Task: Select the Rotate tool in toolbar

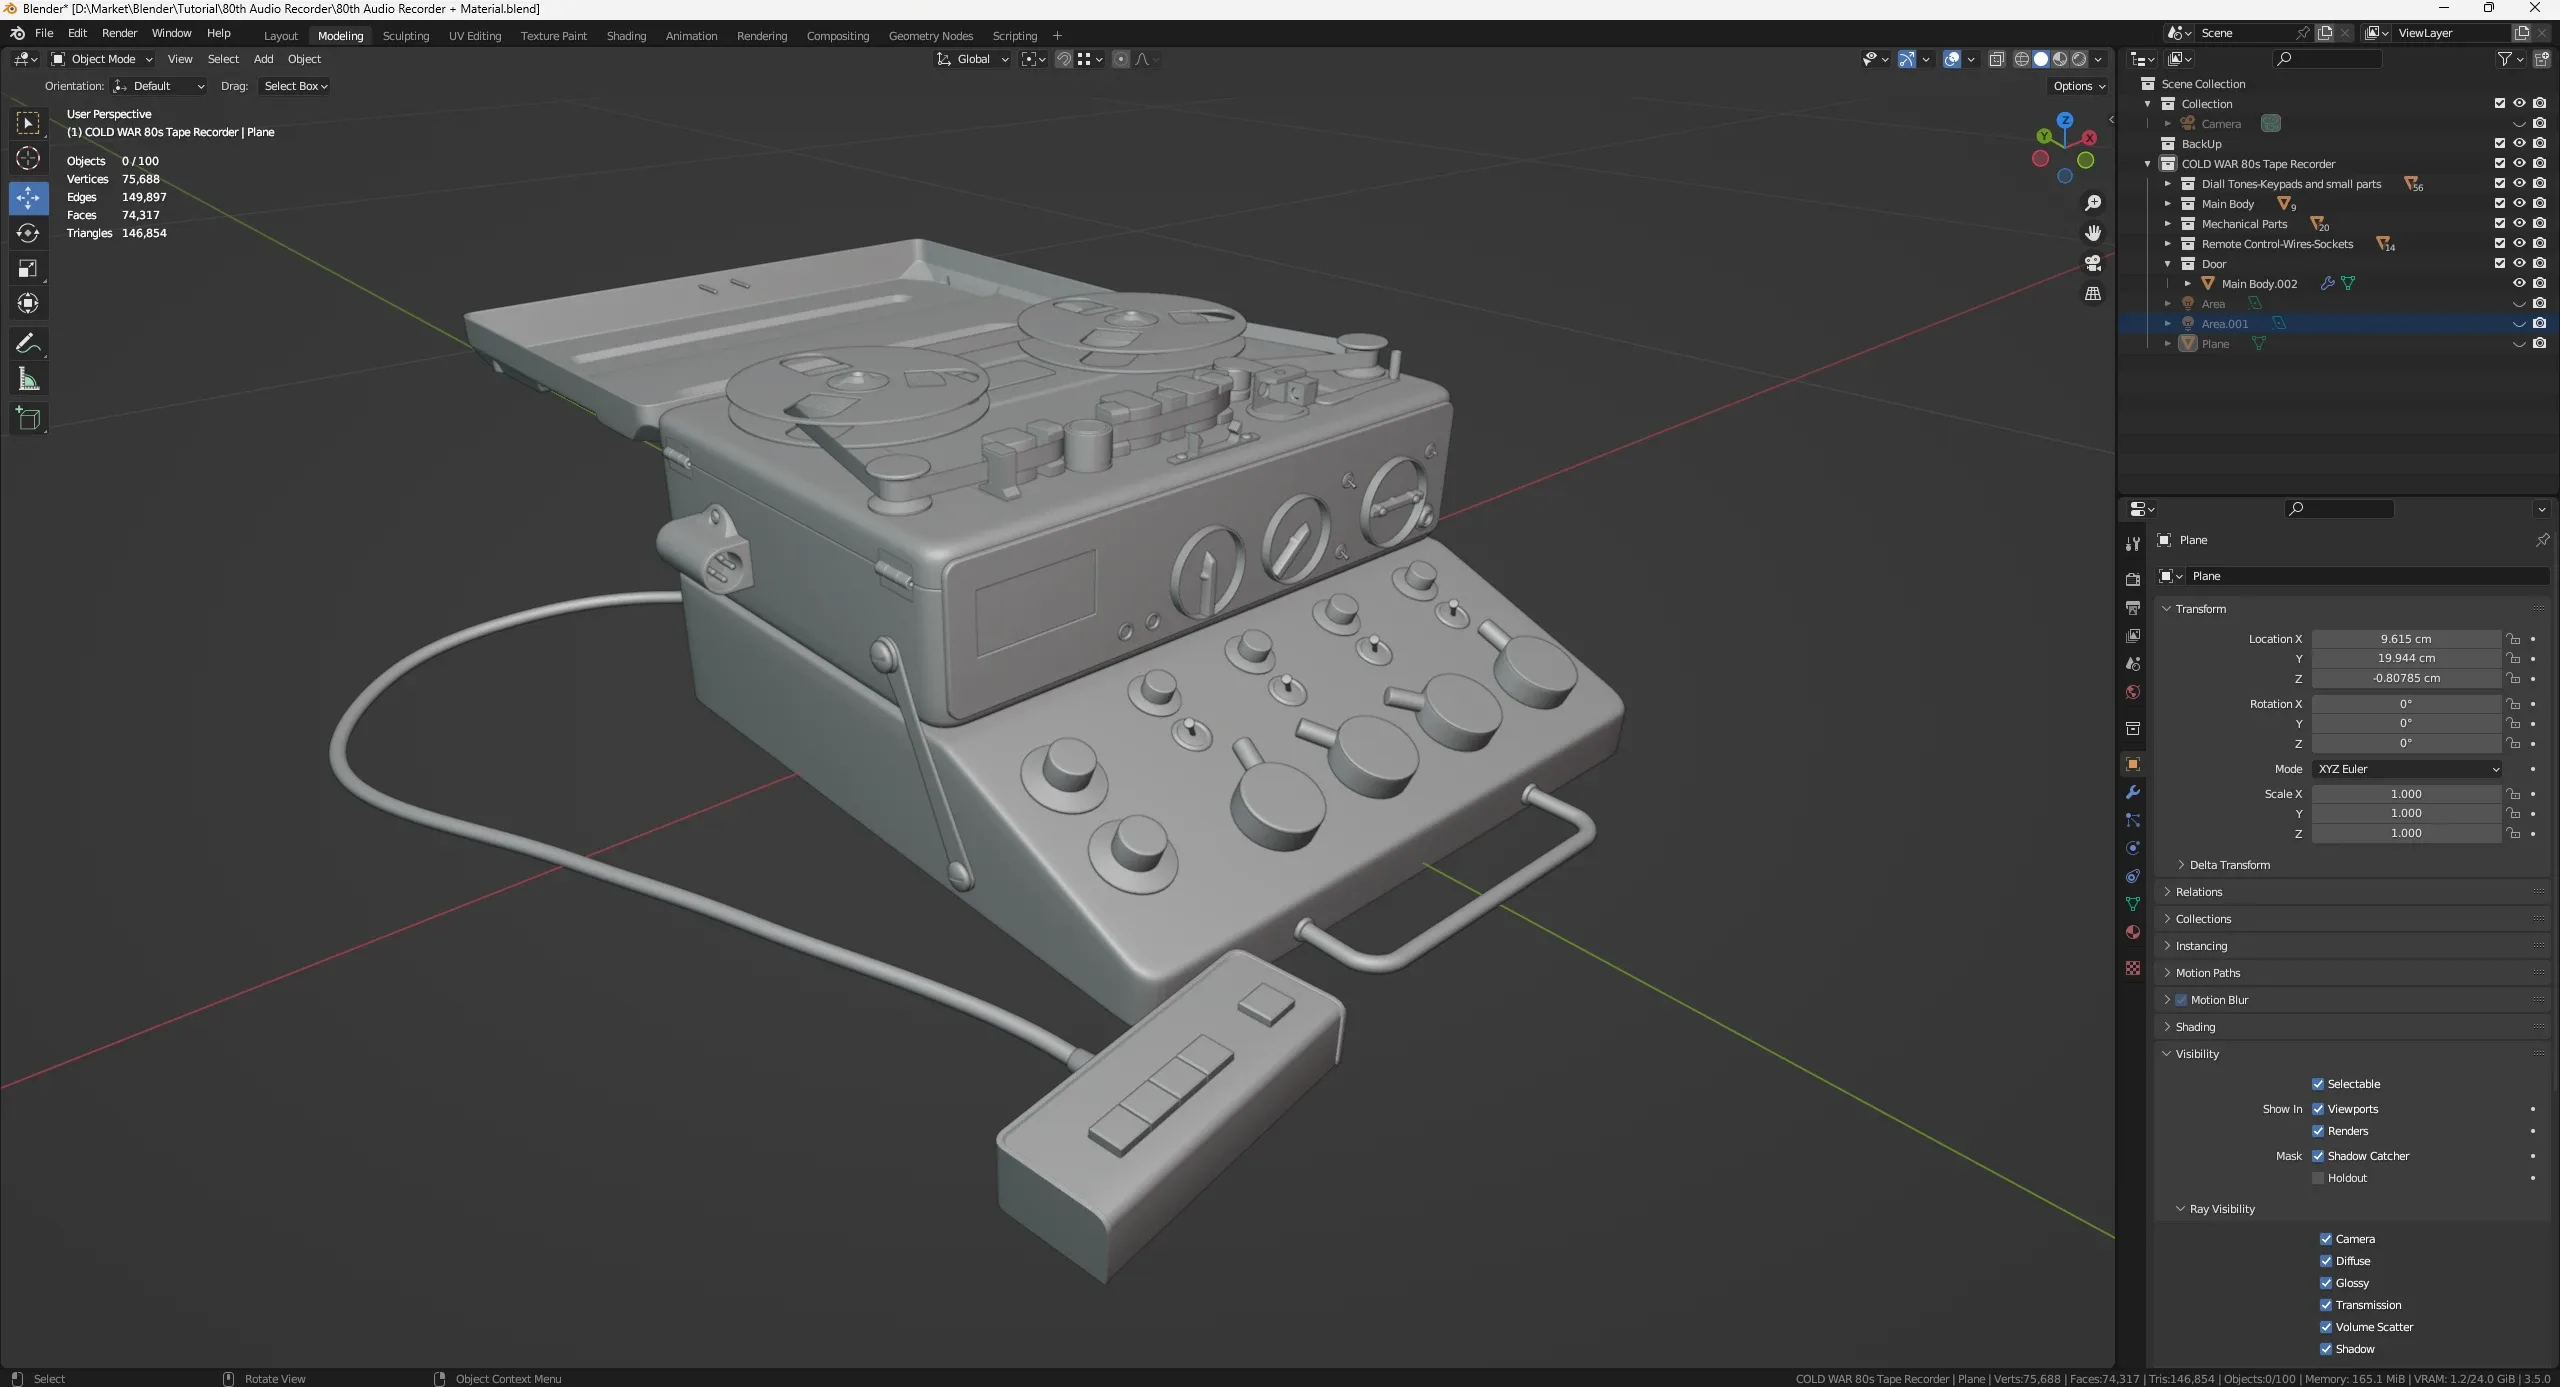Action: [28, 233]
